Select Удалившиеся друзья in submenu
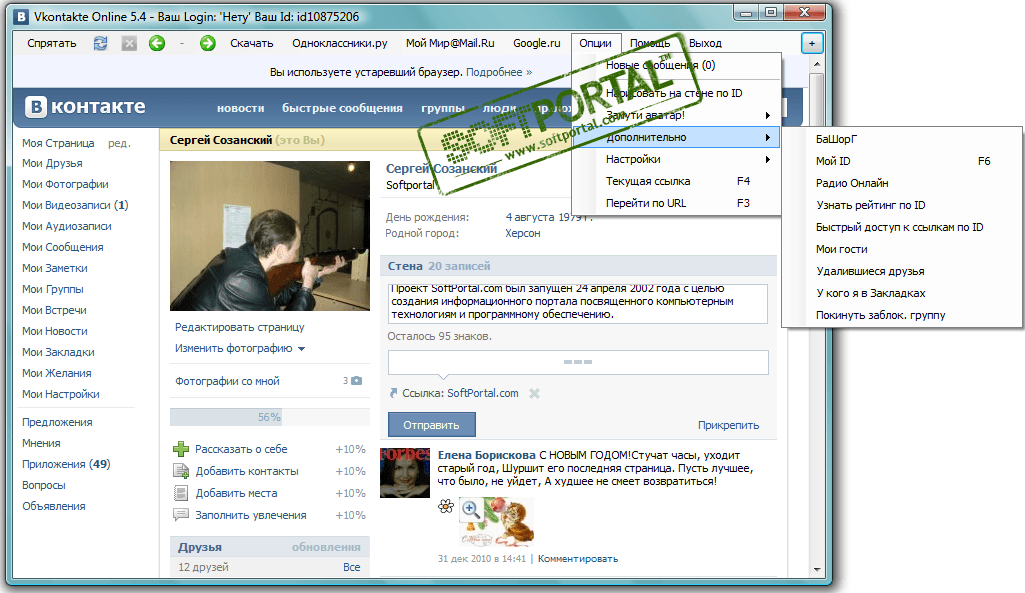This screenshot has height=593, width=1025. (902, 271)
